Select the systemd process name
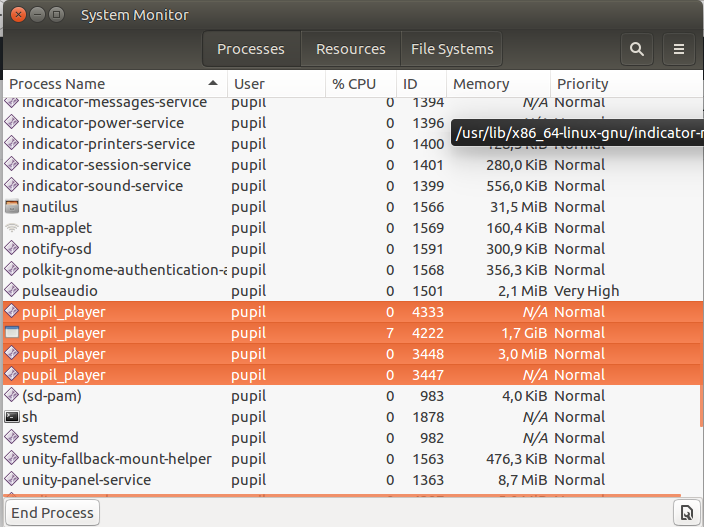The width and height of the screenshot is (704, 527). (x=50, y=438)
